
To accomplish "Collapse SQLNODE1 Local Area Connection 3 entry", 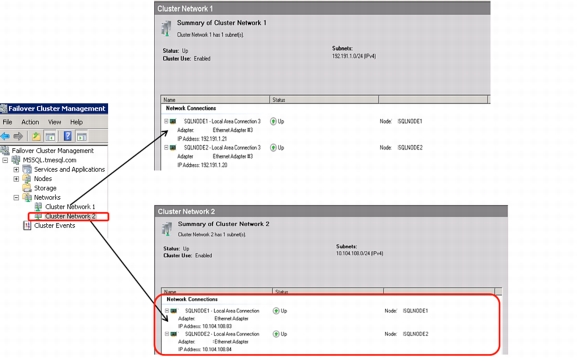I will tap(166, 121).
